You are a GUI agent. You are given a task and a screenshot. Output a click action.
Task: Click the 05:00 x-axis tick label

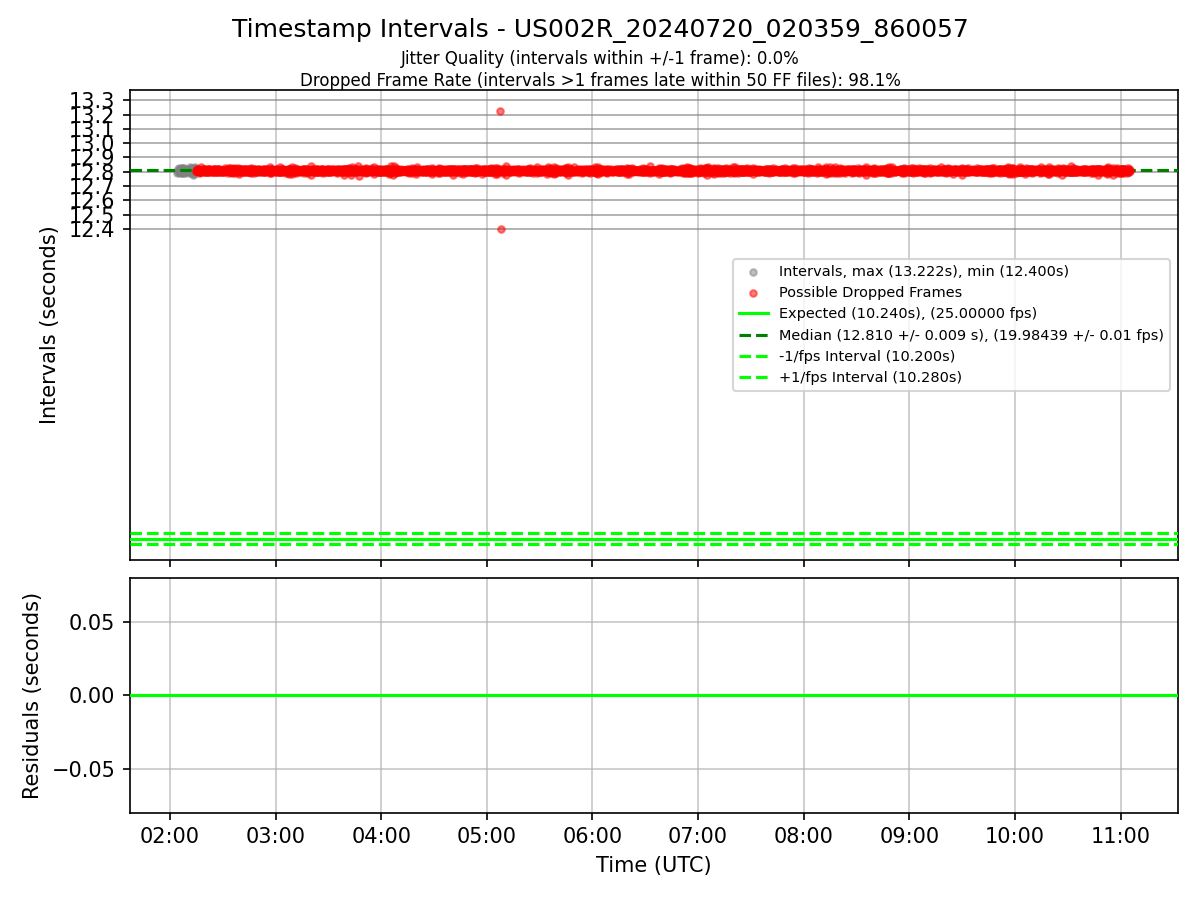[x=487, y=836]
